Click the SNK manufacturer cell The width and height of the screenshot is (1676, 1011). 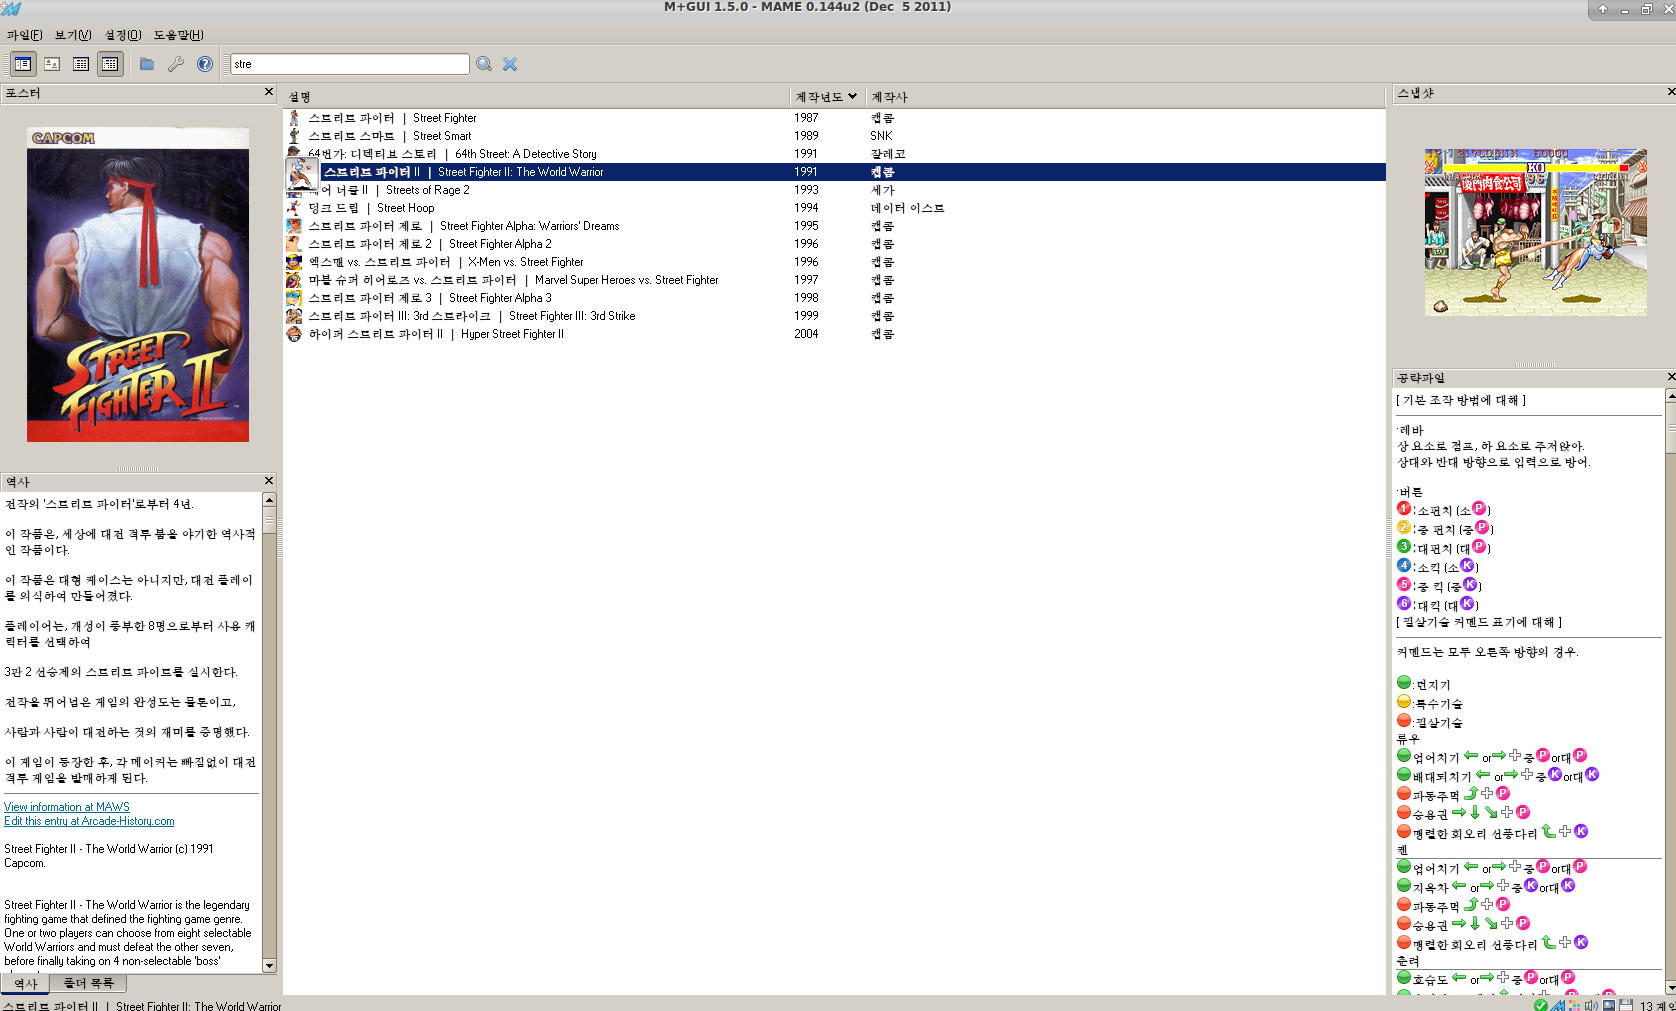pos(881,136)
